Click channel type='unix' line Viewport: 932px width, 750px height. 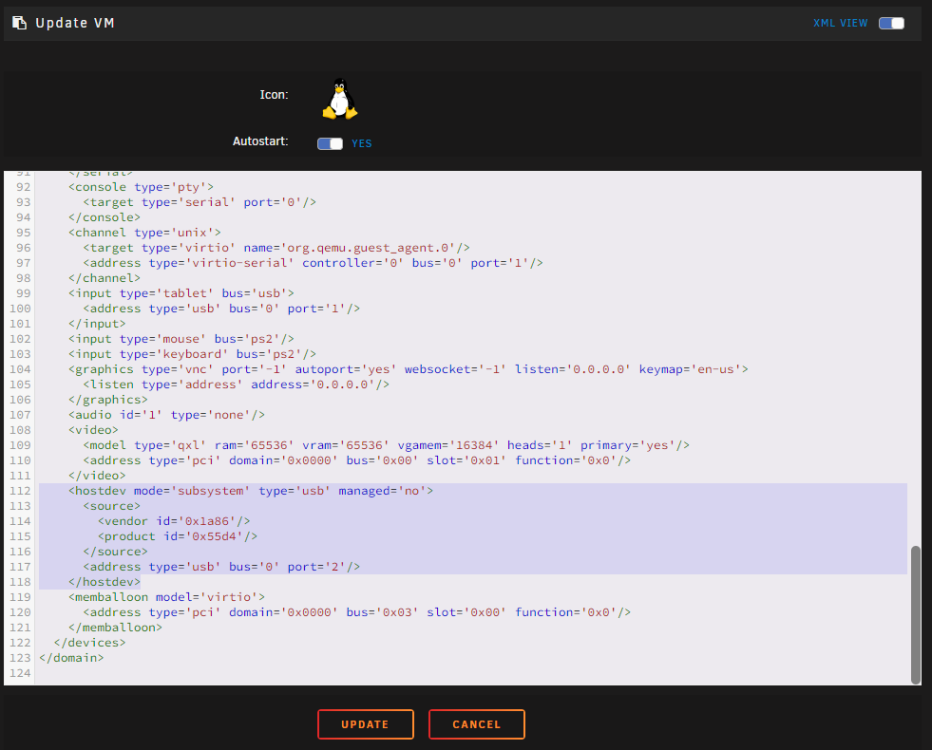point(144,232)
